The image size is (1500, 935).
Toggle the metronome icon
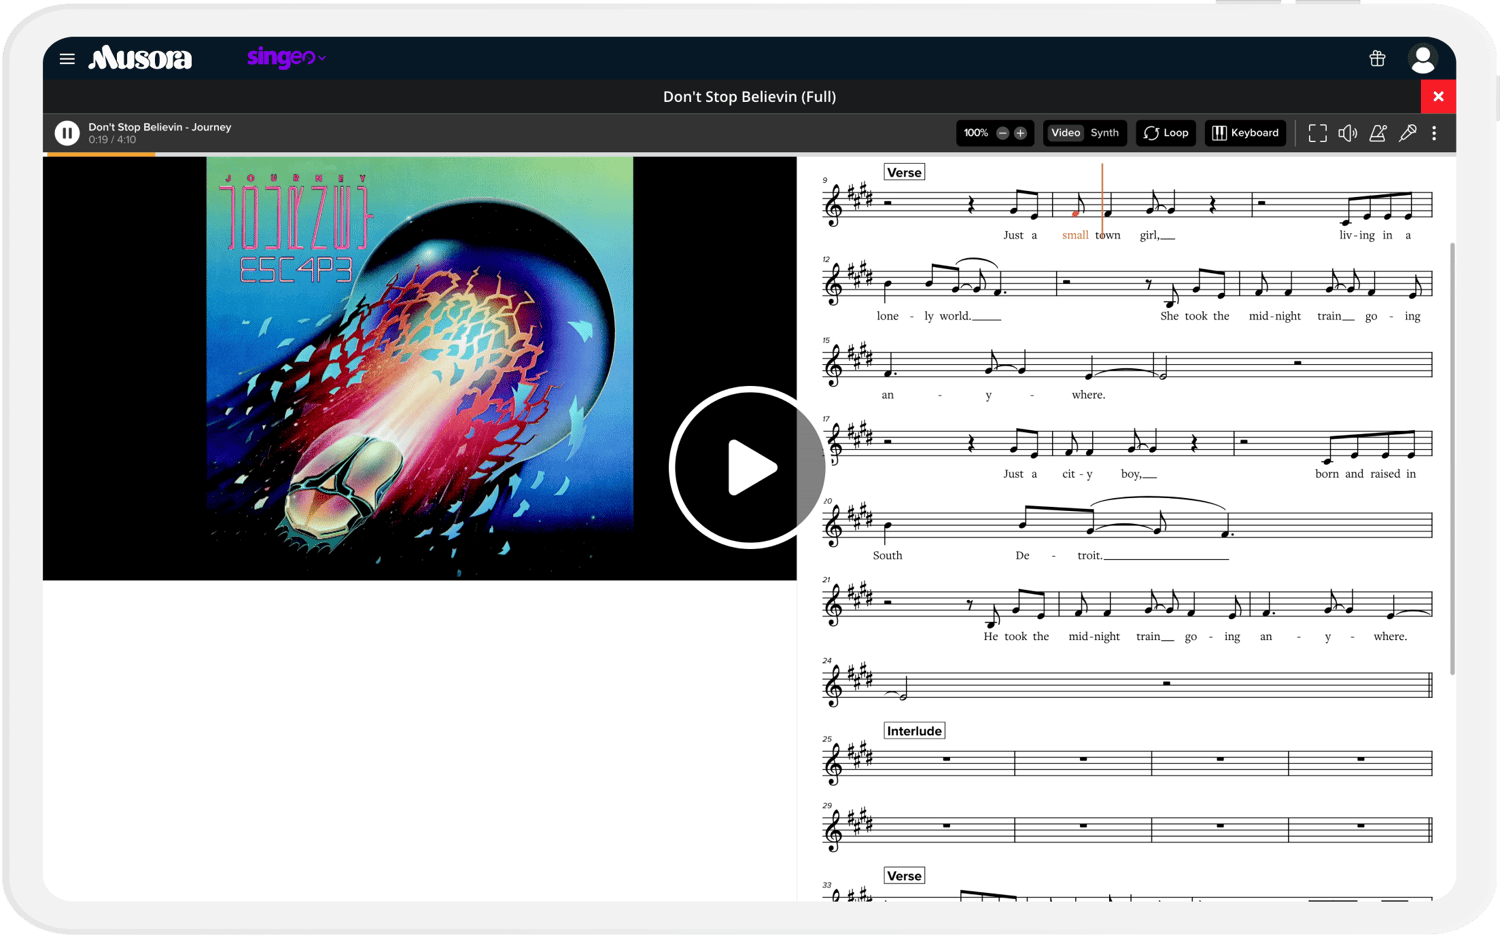point(1378,133)
